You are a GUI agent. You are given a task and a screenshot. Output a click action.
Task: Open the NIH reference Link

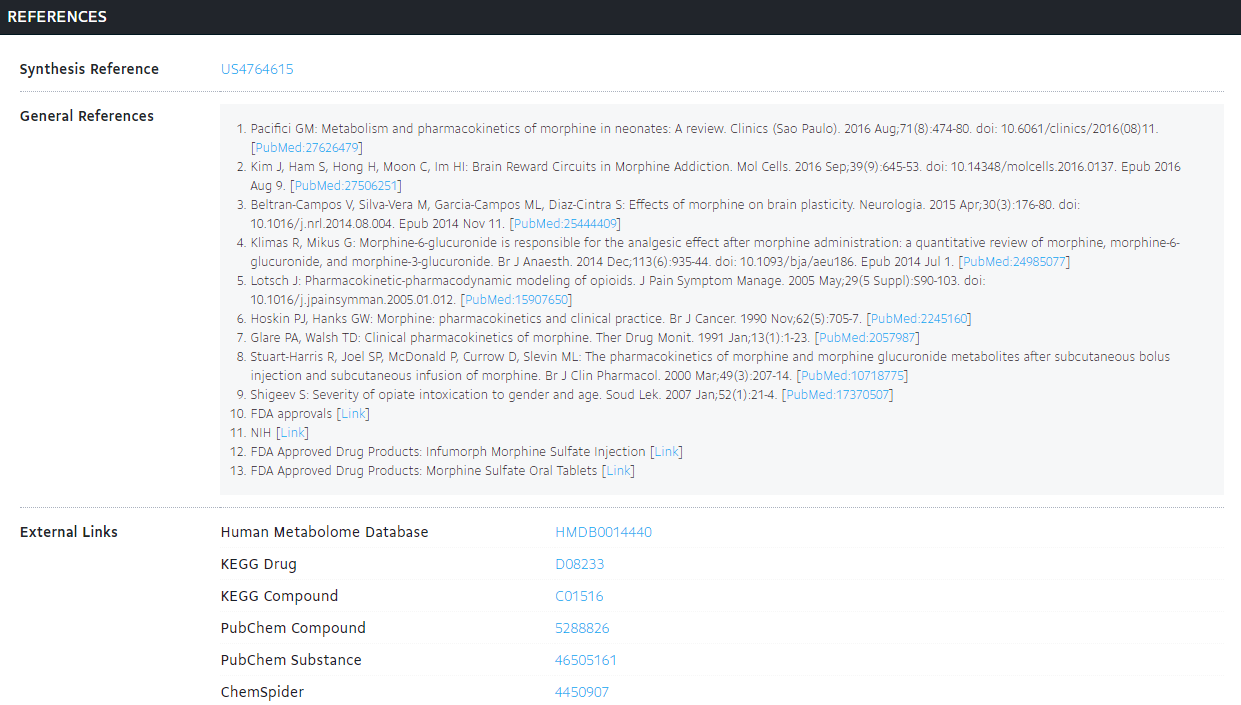click(292, 433)
